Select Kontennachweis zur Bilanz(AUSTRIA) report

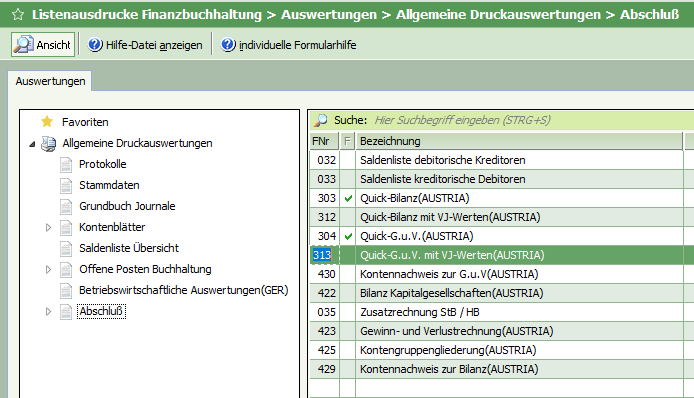coord(449,369)
